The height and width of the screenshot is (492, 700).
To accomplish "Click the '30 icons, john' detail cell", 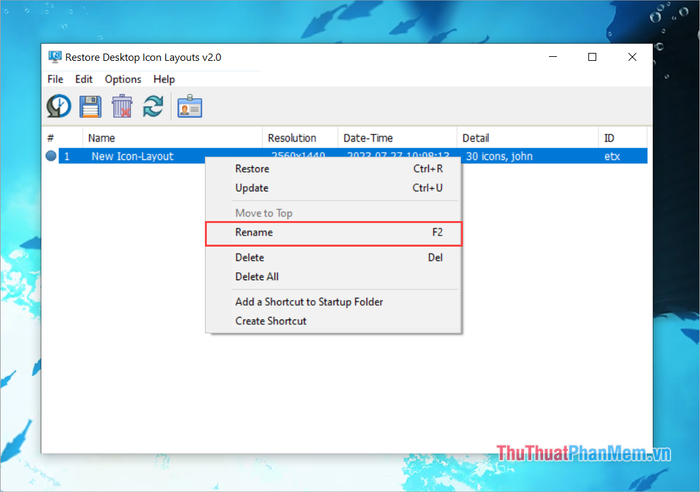I will pos(499,156).
